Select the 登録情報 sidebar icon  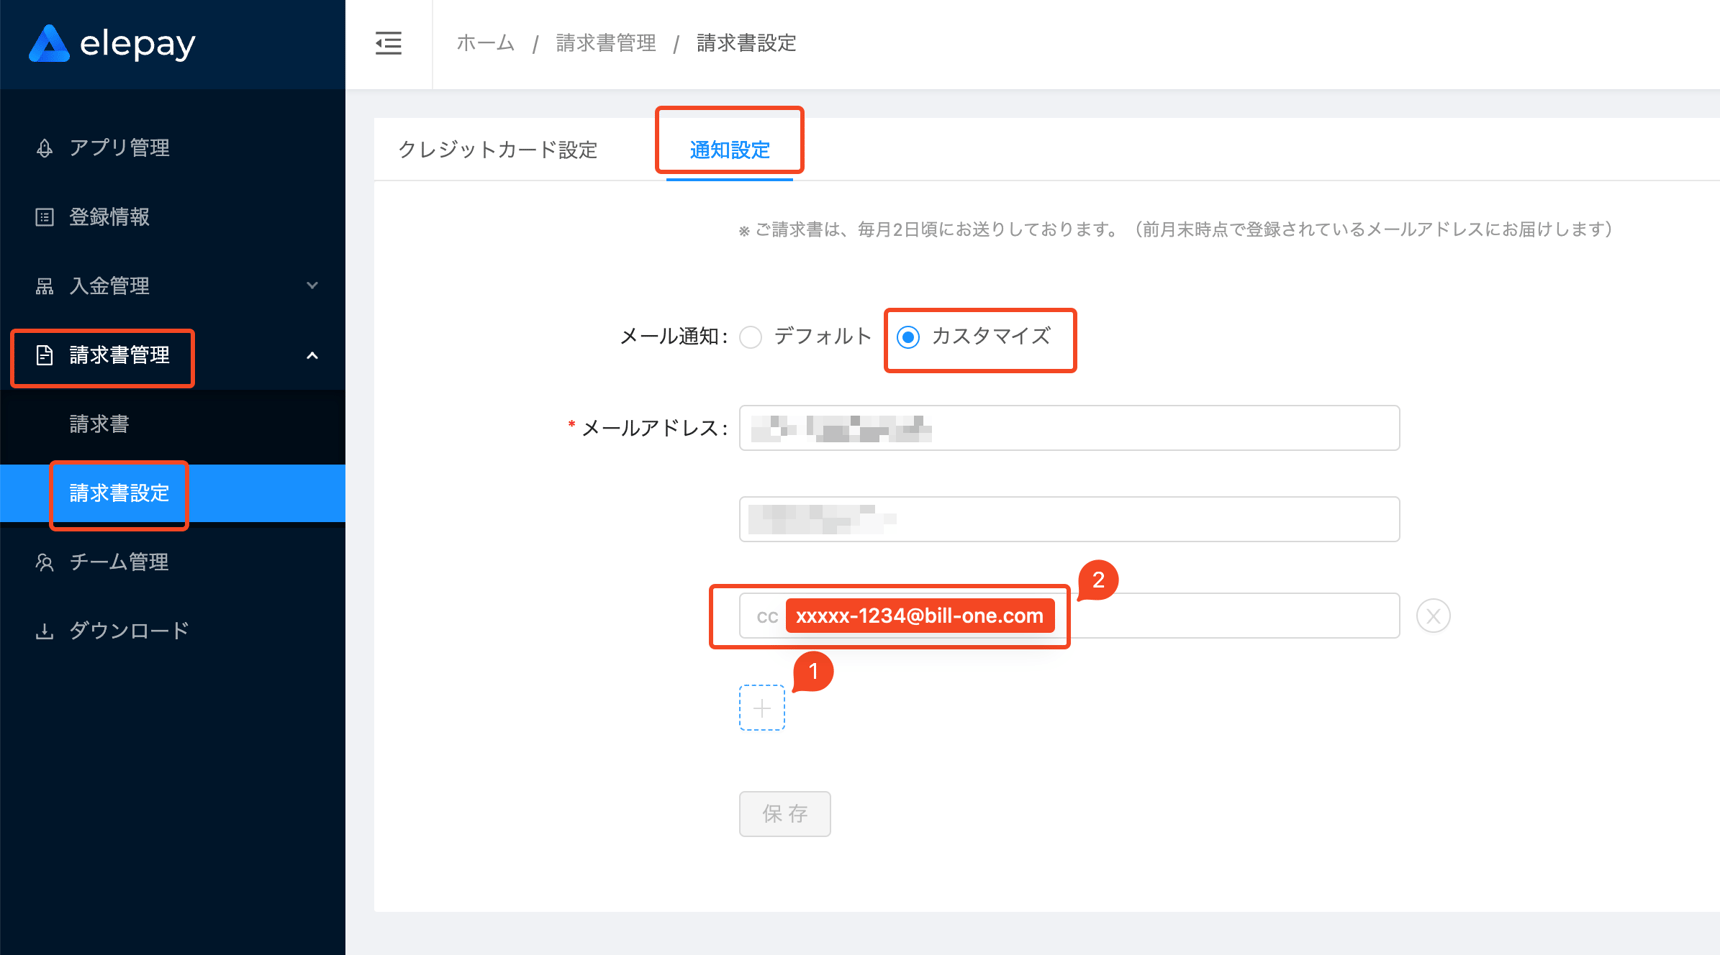43,217
